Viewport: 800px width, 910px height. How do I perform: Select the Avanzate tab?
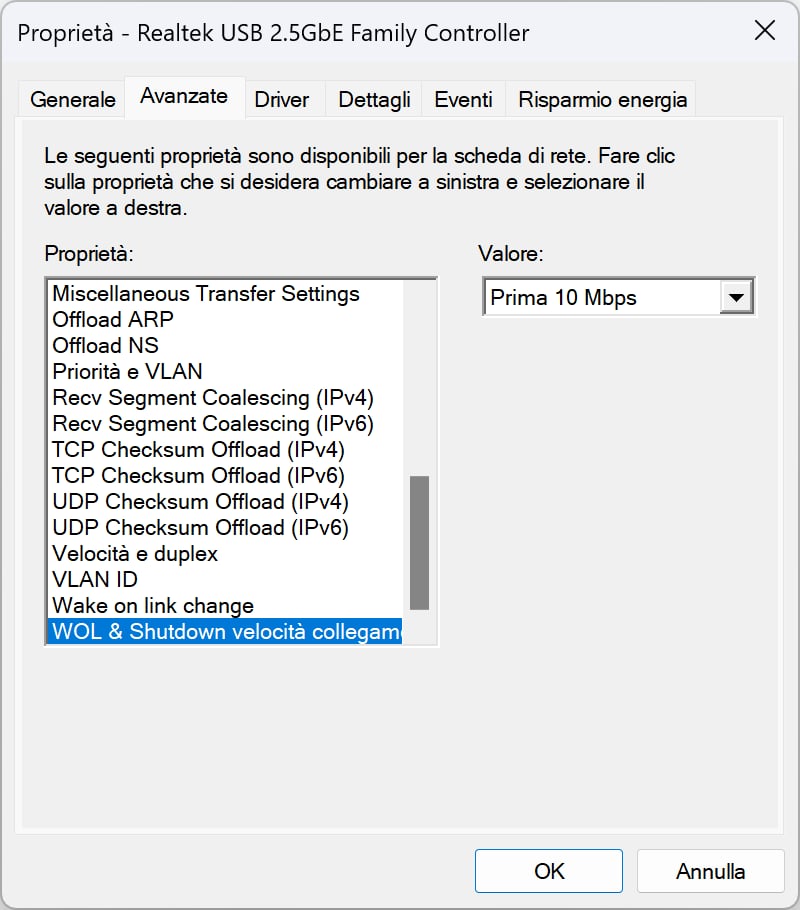pos(184,96)
